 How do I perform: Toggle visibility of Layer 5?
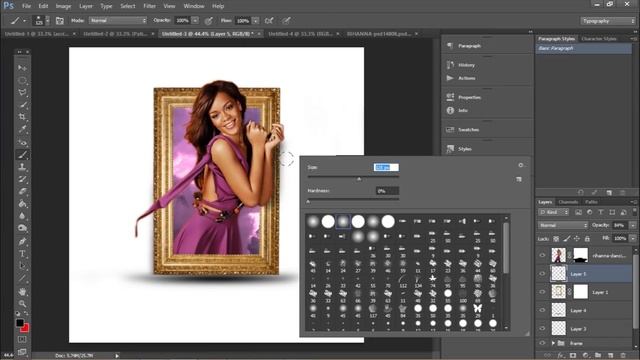click(x=542, y=274)
